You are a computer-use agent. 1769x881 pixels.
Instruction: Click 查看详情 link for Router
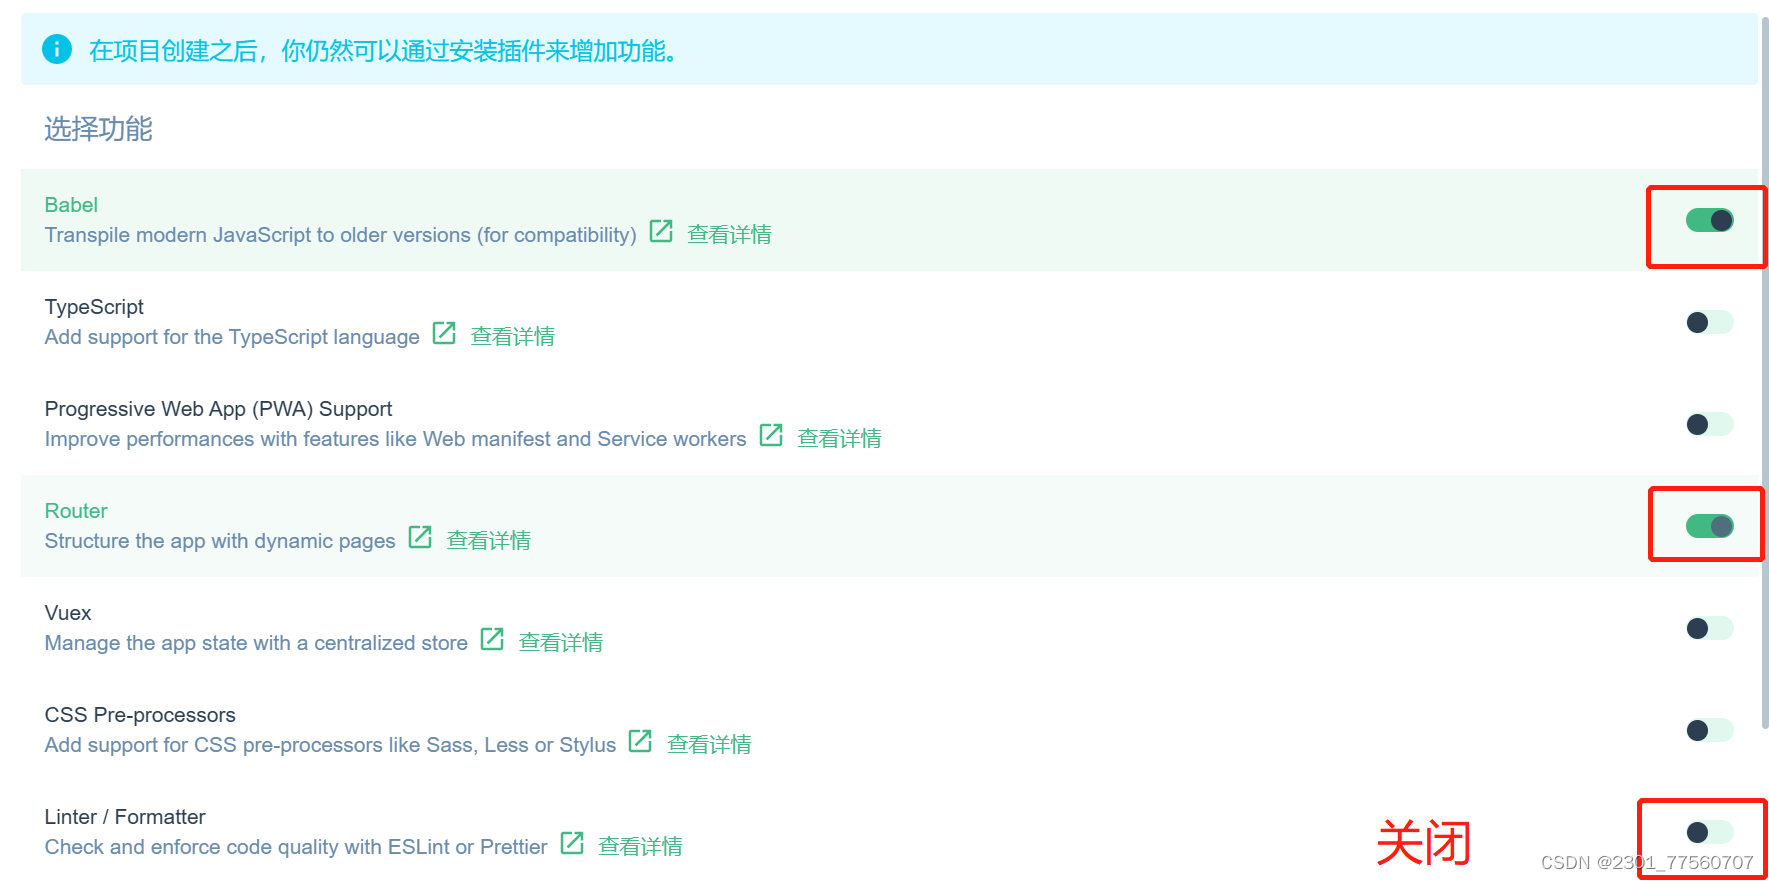click(x=488, y=541)
